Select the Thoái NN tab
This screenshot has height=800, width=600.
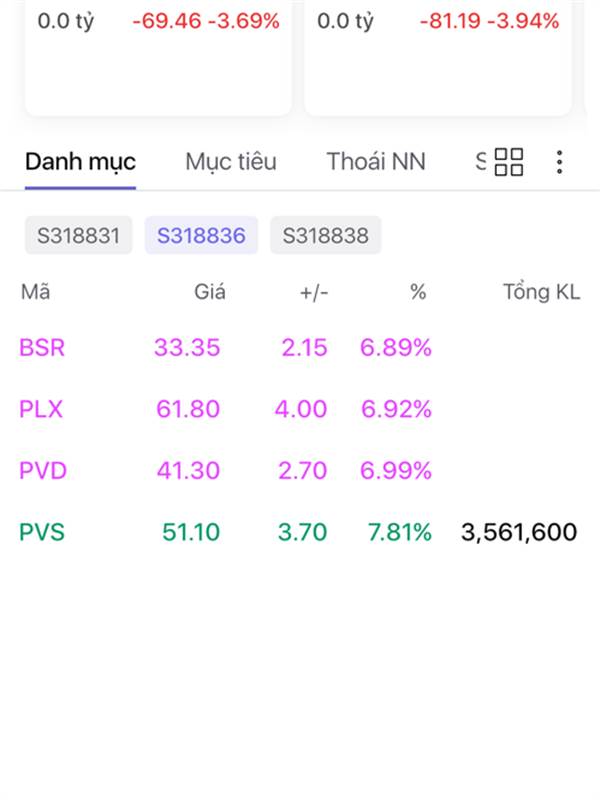(x=376, y=162)
